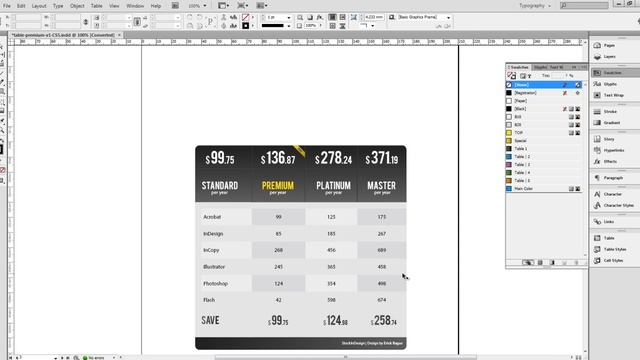Open the Hyperlinks panel
The height and width of the screenshot is (360, 640).
pos(609,150)
